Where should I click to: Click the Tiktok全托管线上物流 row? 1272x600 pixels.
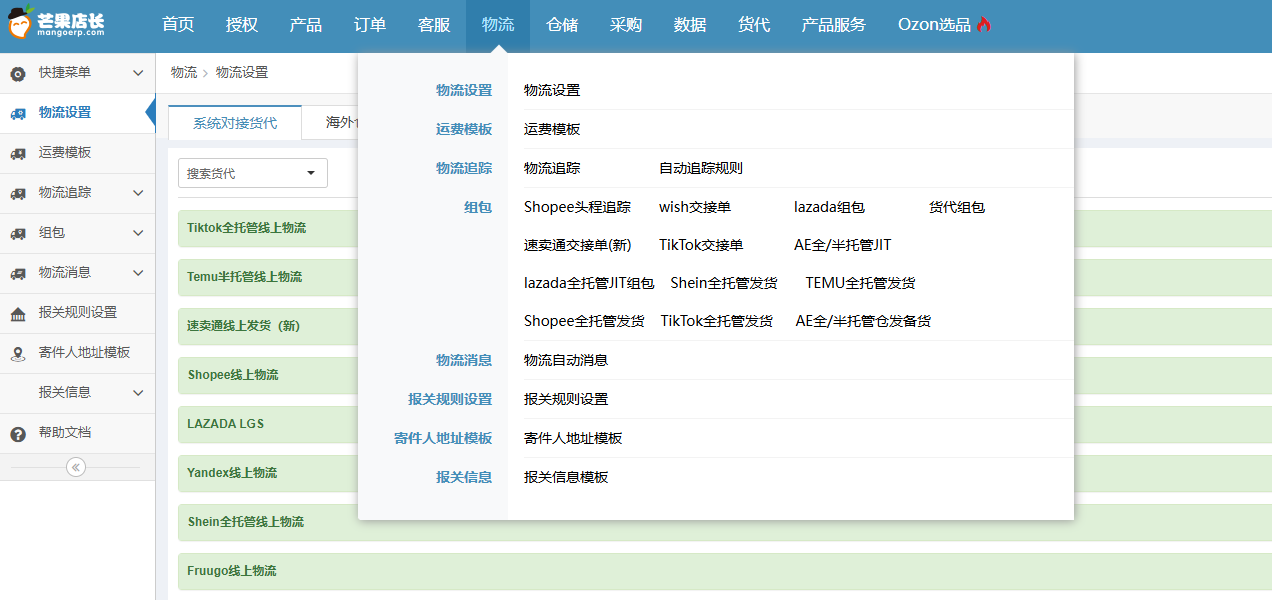click(x=246, y=228)
